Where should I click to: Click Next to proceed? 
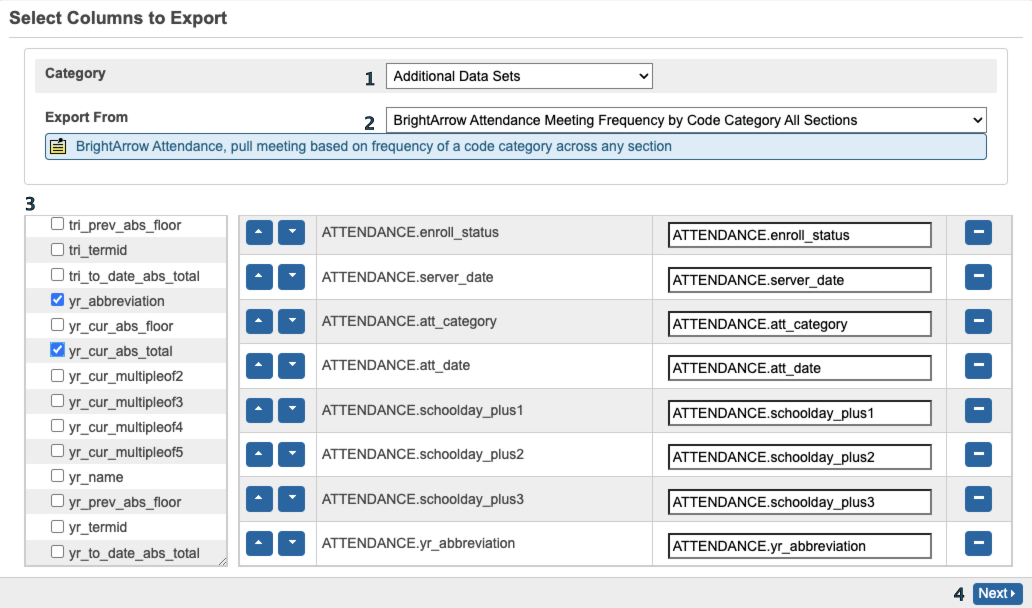coord(997,594)
